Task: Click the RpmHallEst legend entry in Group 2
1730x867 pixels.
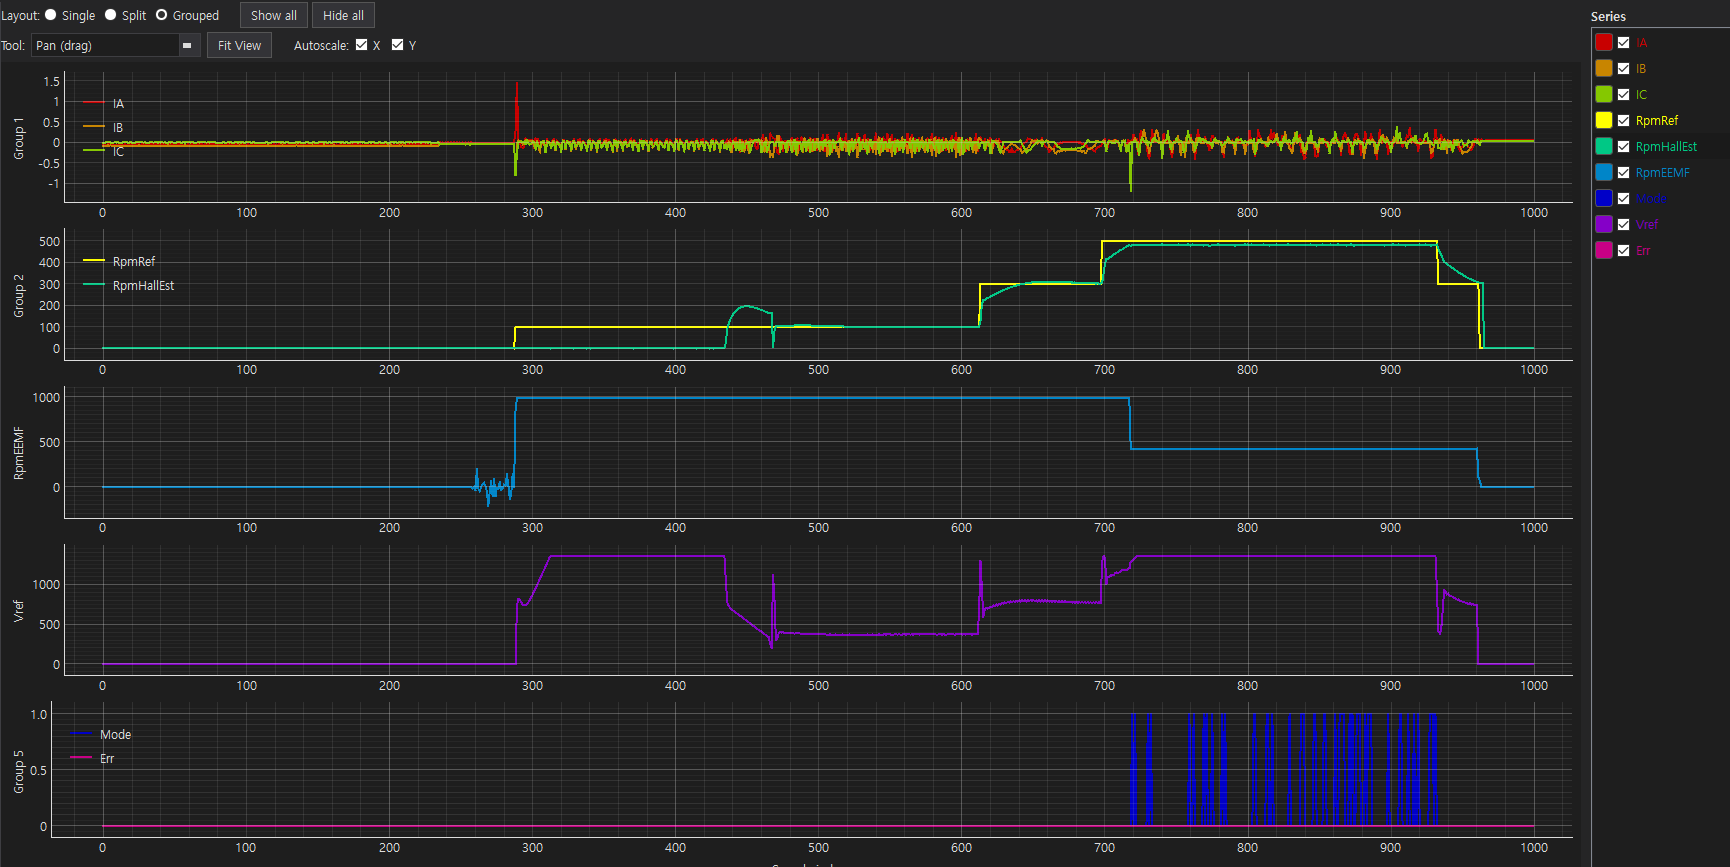Action: click(129, 285)
